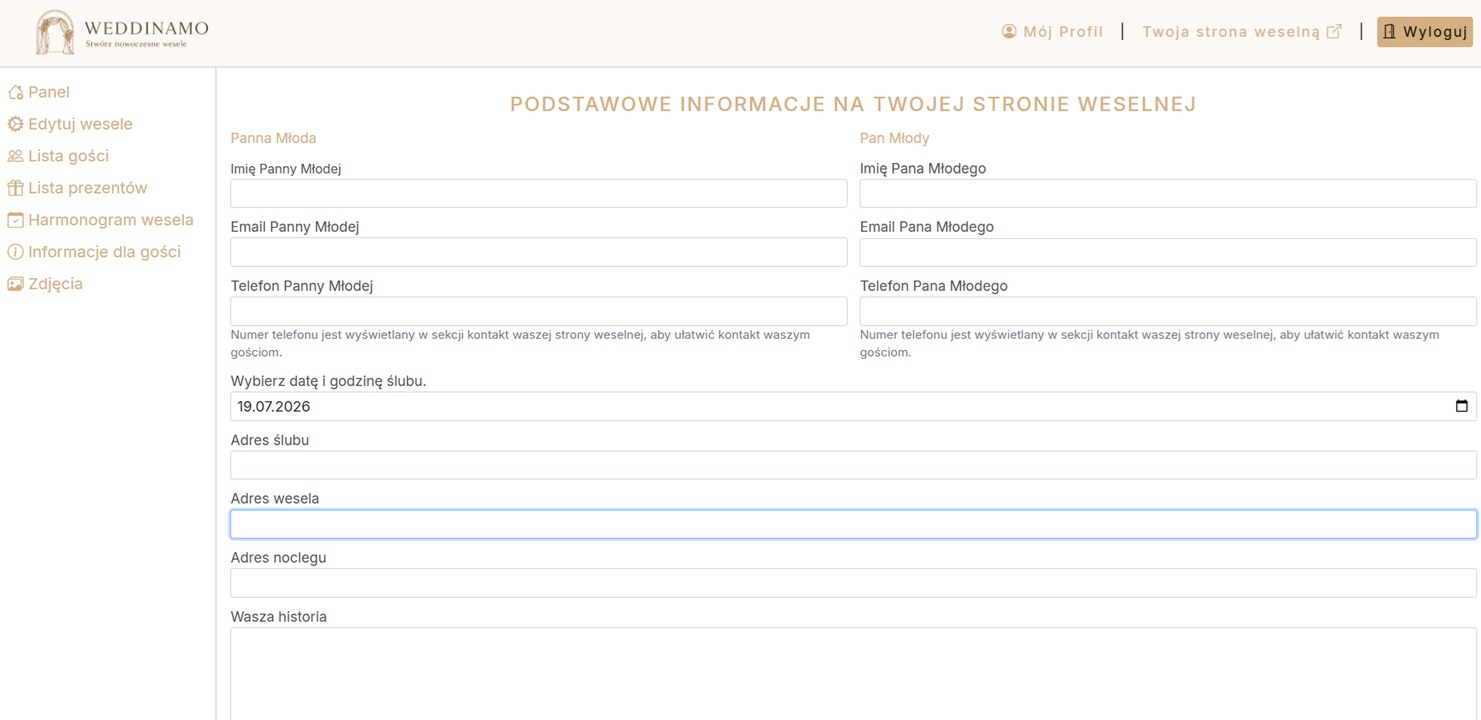Image resolution: width=1481 pixels, height=720 pixels.
Task: Click the Wasza historia text area
Action: pos(853,672)
